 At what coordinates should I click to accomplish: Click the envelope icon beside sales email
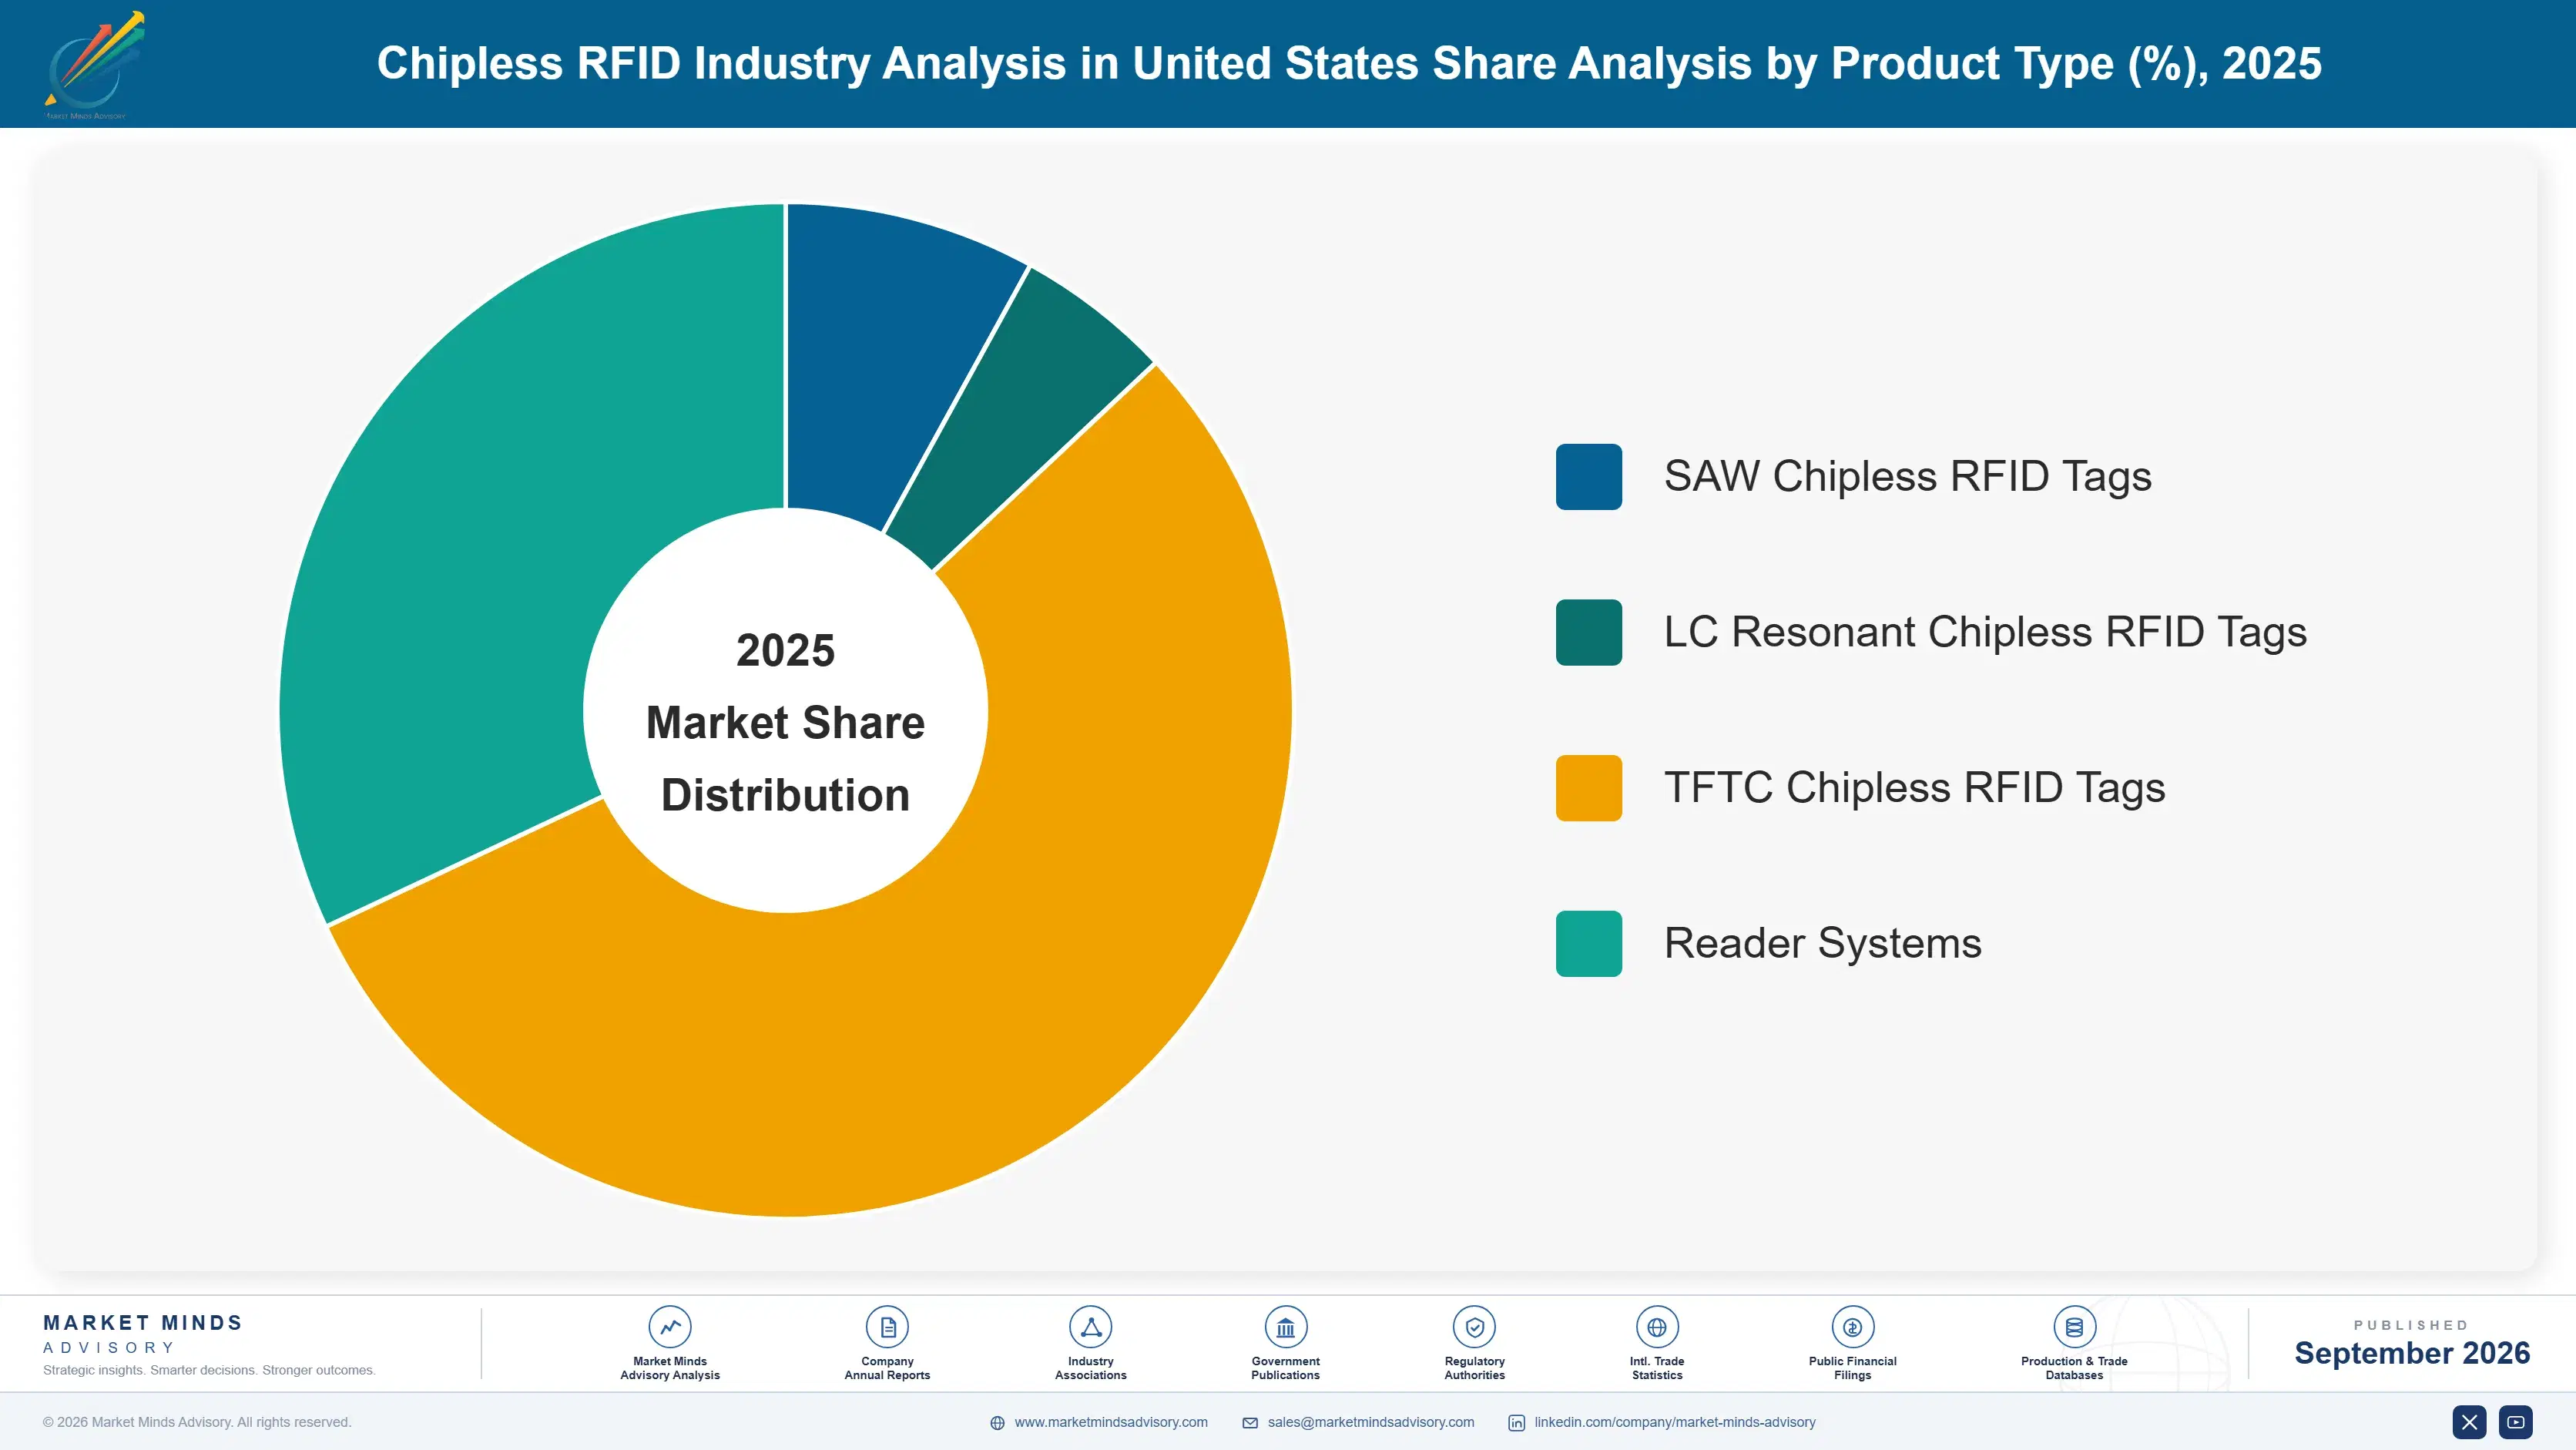point(1250,1423)
